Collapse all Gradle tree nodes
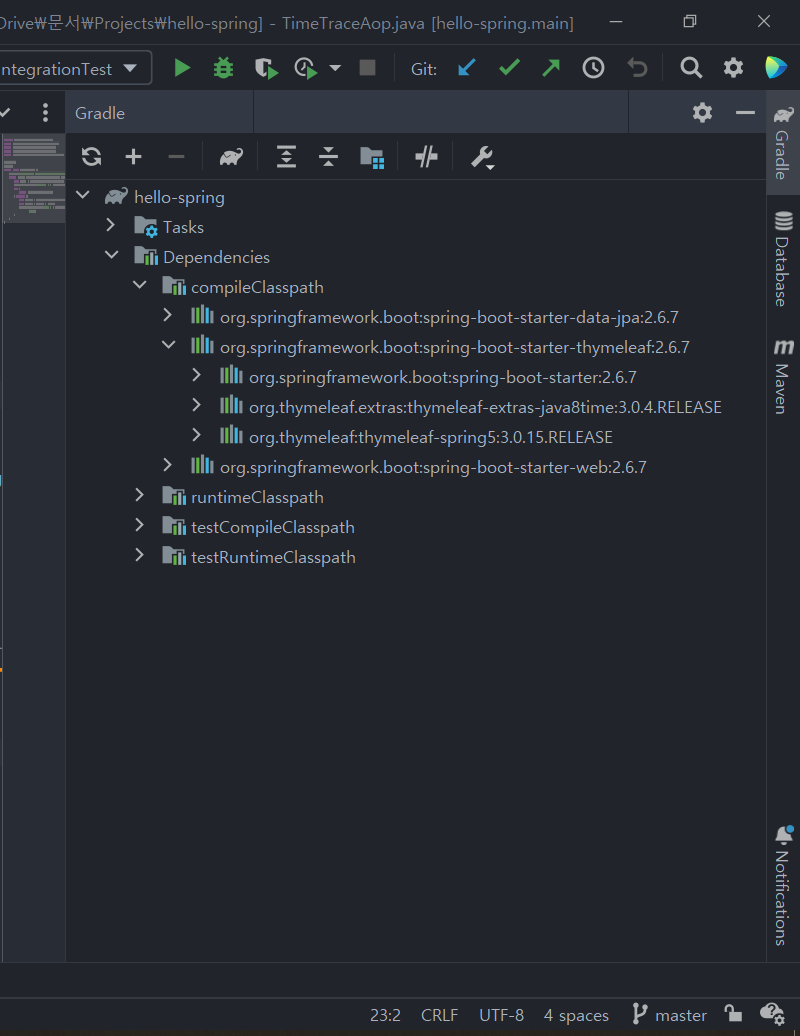This screenshot has width=800, height=1036. (328, 157)
